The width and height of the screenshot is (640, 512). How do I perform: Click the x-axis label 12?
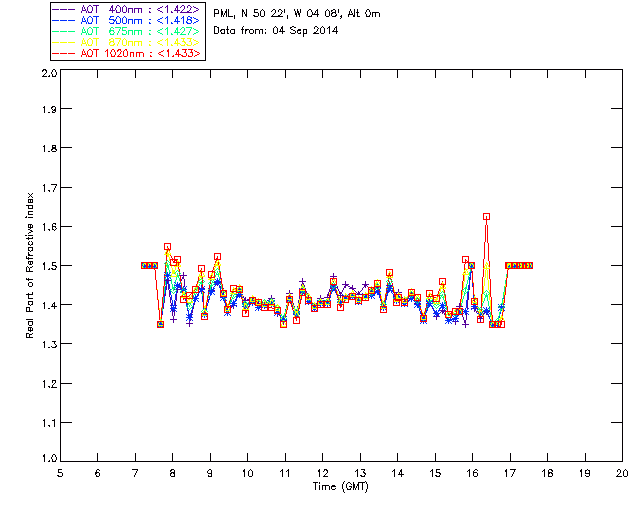[x=322, y=473]
